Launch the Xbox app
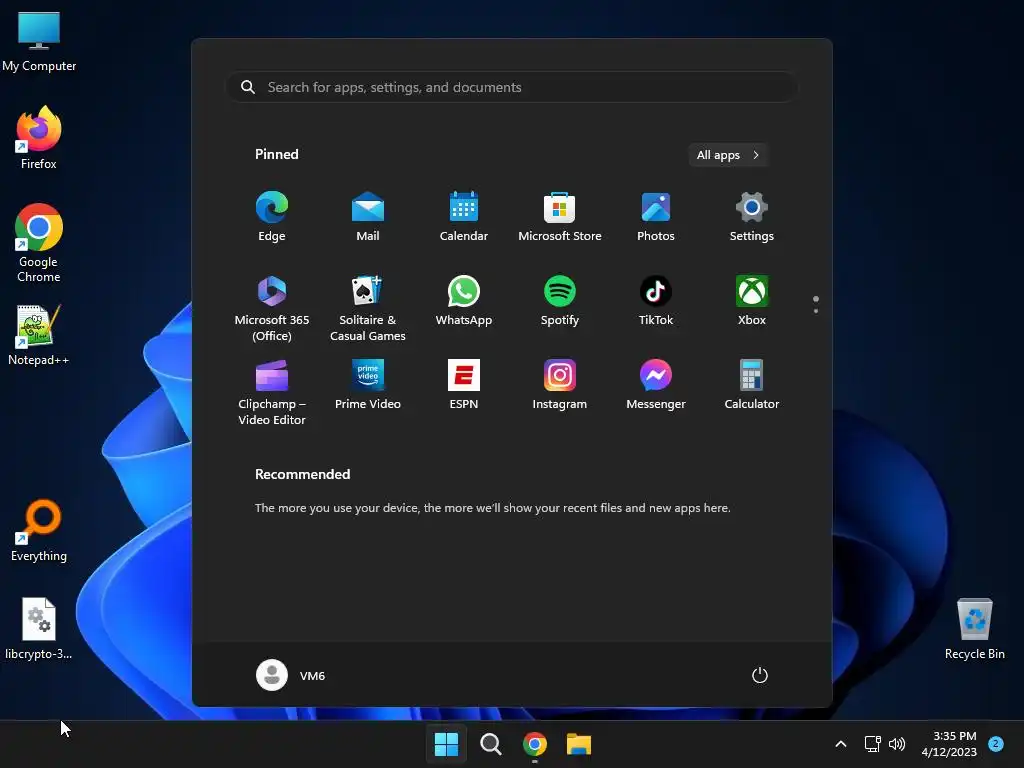 752,300
